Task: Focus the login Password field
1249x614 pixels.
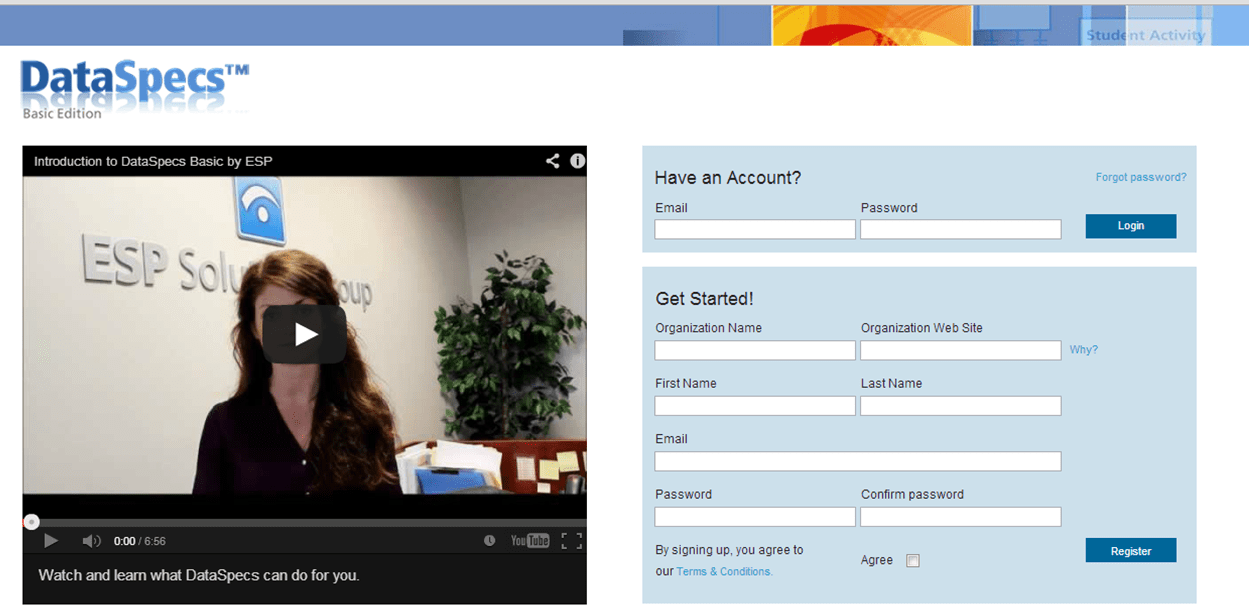Action: coord(961,229)
